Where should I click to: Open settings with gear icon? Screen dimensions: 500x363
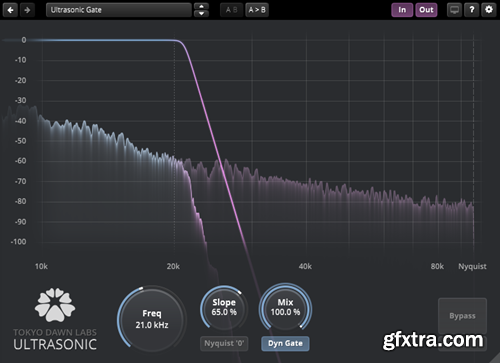[x=489, y=10]
